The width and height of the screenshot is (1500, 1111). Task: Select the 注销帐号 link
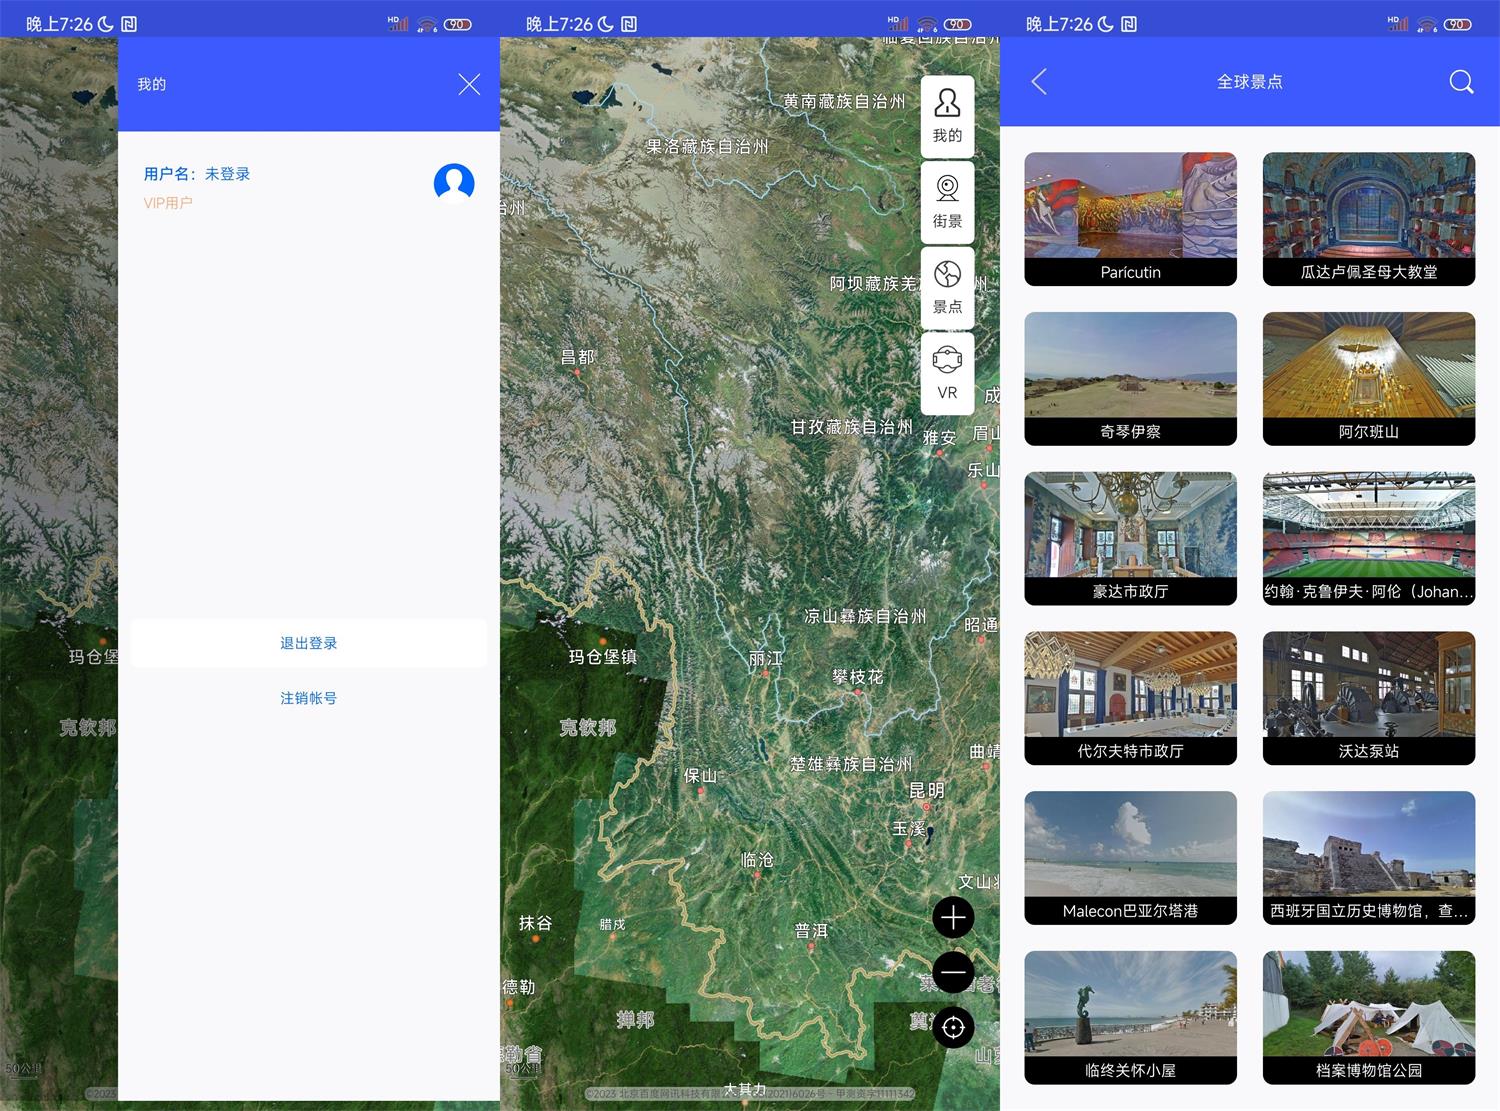tap(308, 698)
